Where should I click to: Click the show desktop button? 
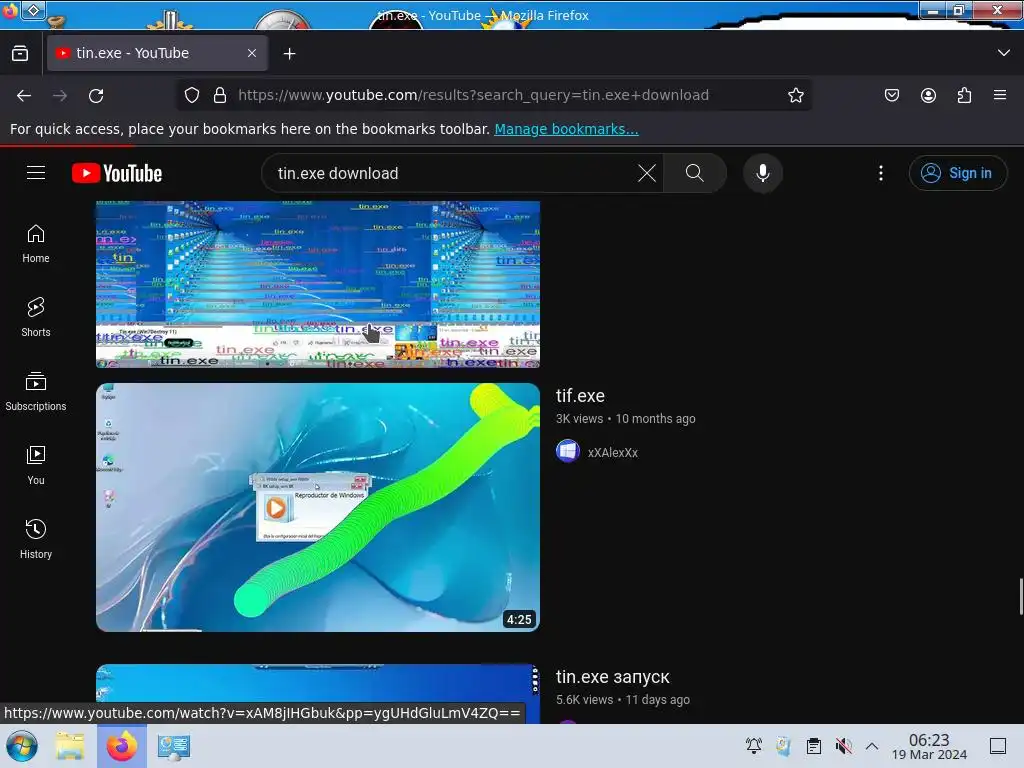(998, 746)
